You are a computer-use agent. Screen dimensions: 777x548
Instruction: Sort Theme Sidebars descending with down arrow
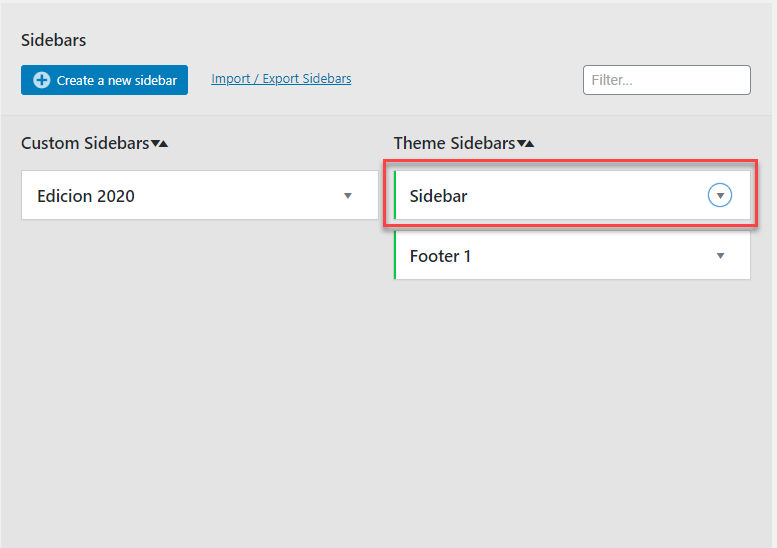[521, 144]
